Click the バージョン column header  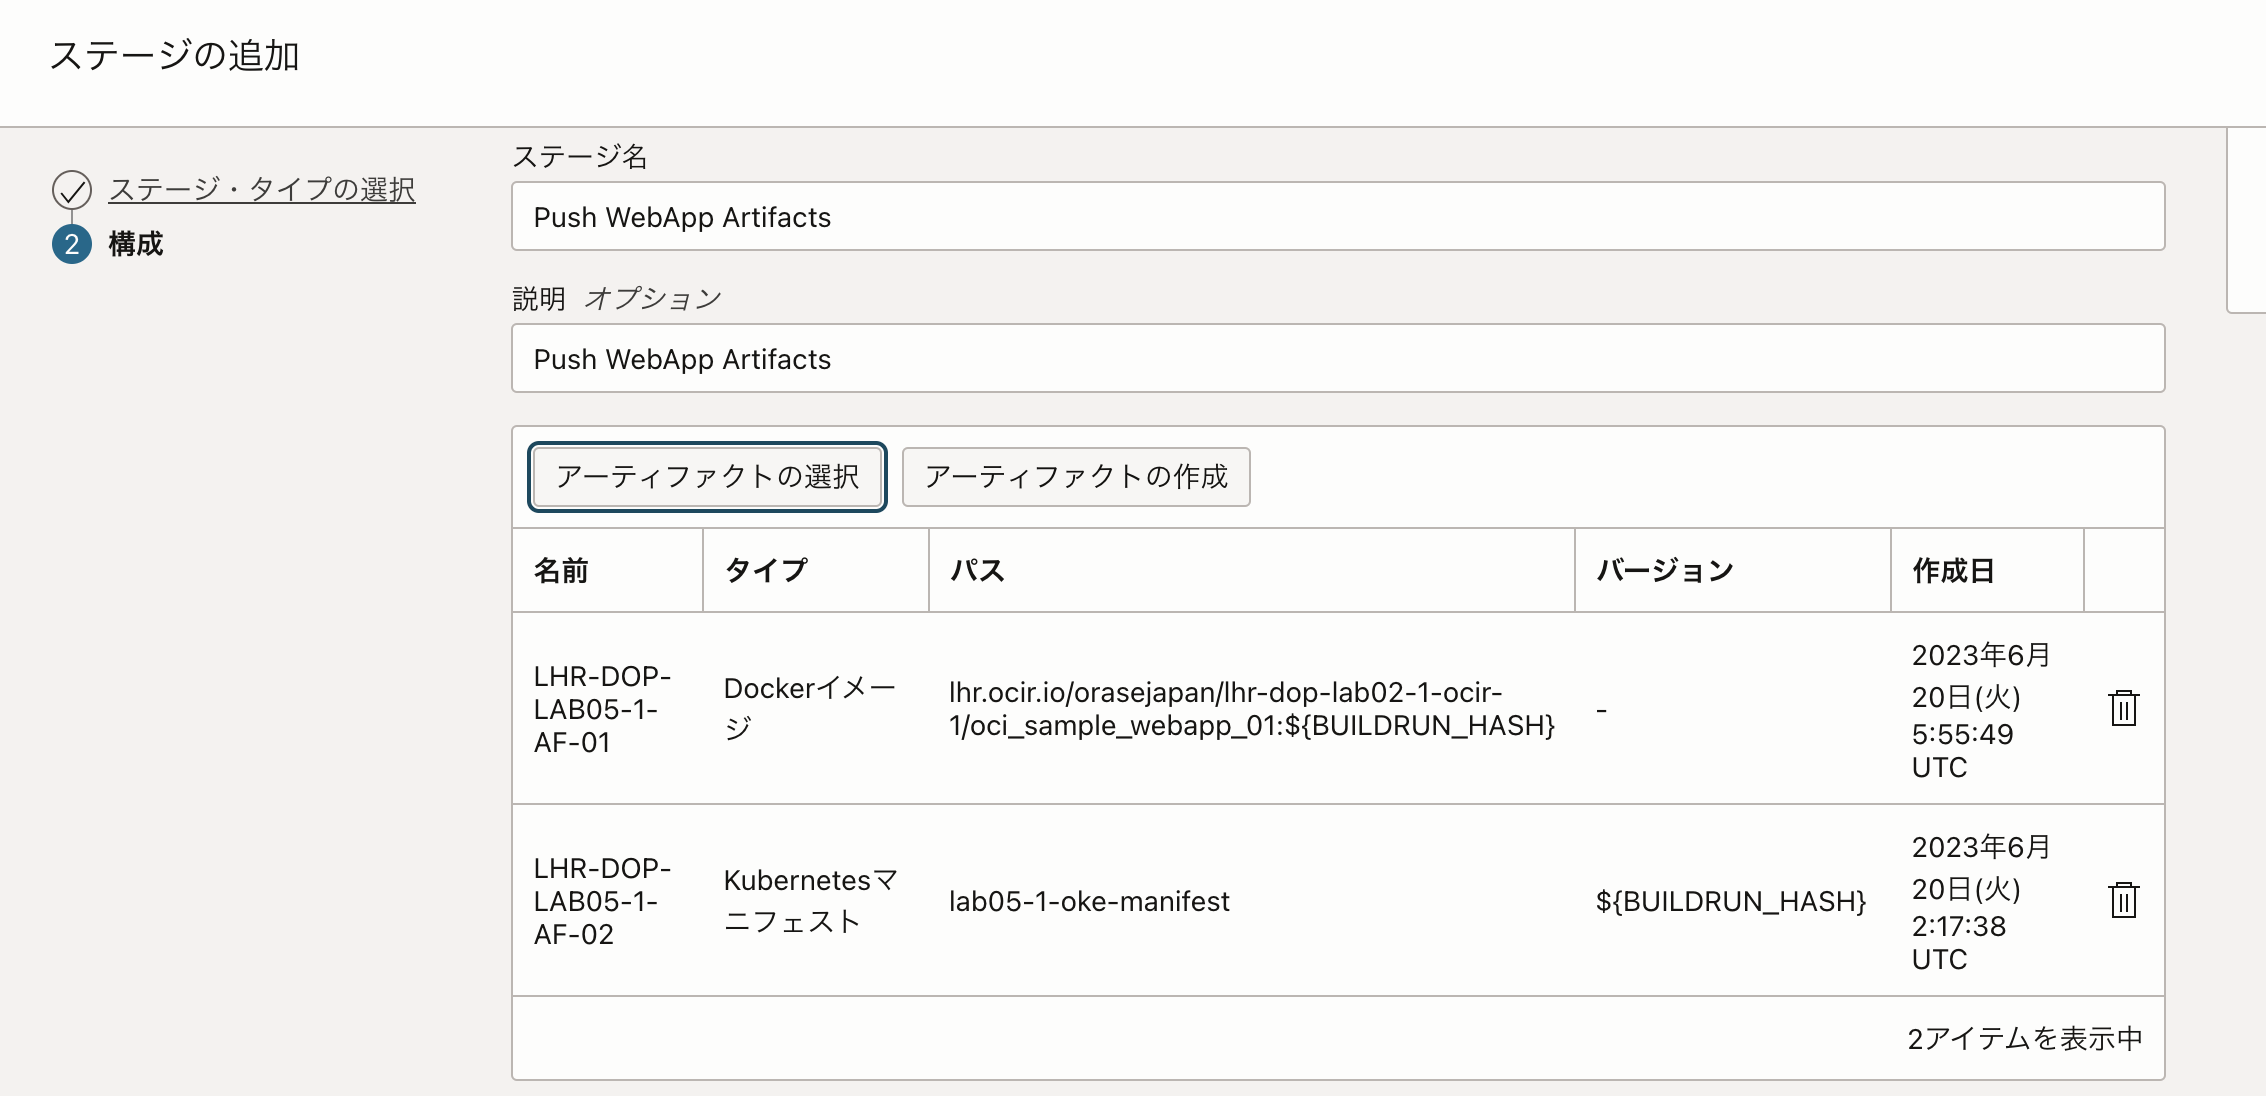1664,571
